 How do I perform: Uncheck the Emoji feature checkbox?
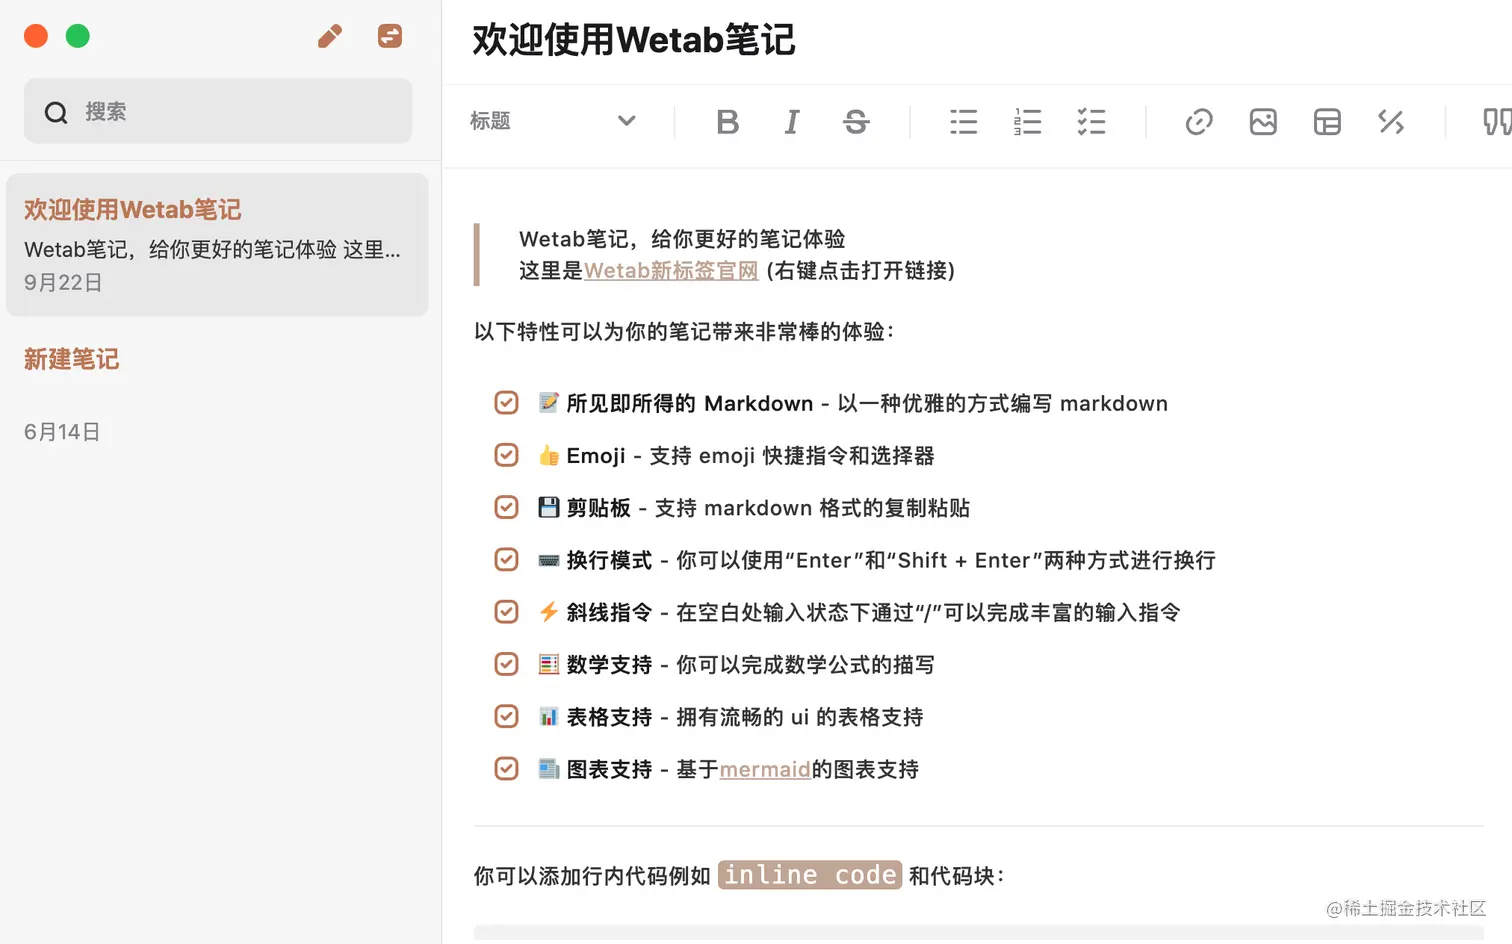507,455
